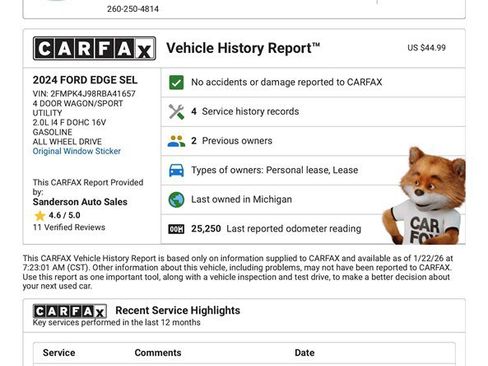Click the CARFAX report disclaimer paragraph

coord(238,272)
